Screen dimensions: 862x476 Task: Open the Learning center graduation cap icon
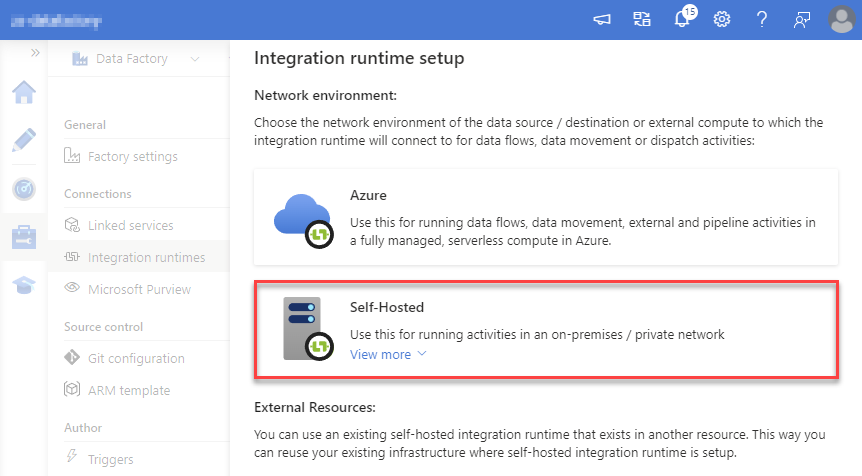[23, 285]
